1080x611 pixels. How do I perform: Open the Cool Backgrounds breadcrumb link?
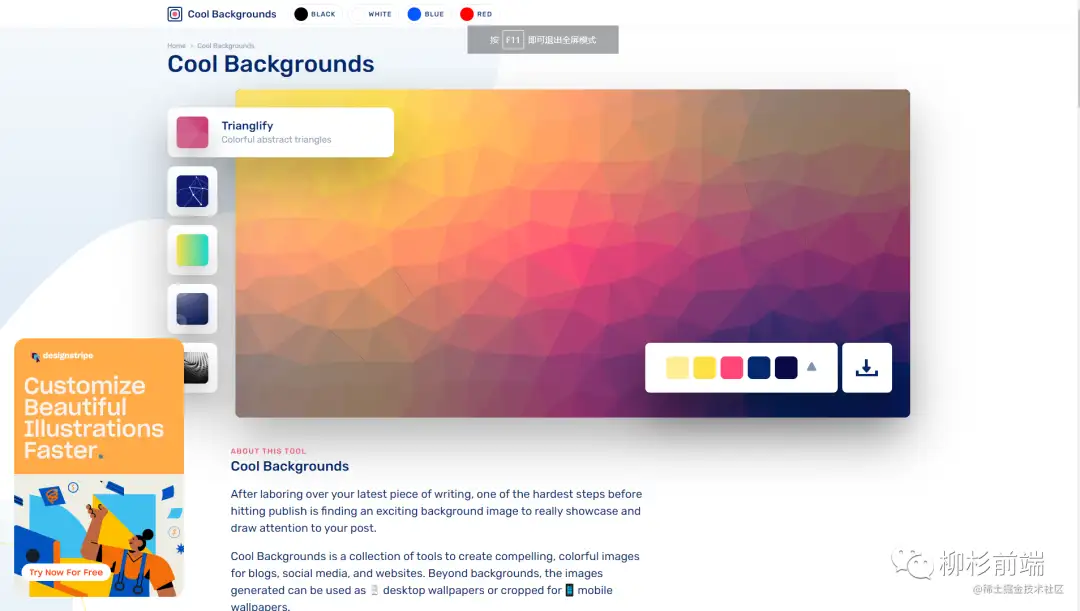tap(226, 46)
